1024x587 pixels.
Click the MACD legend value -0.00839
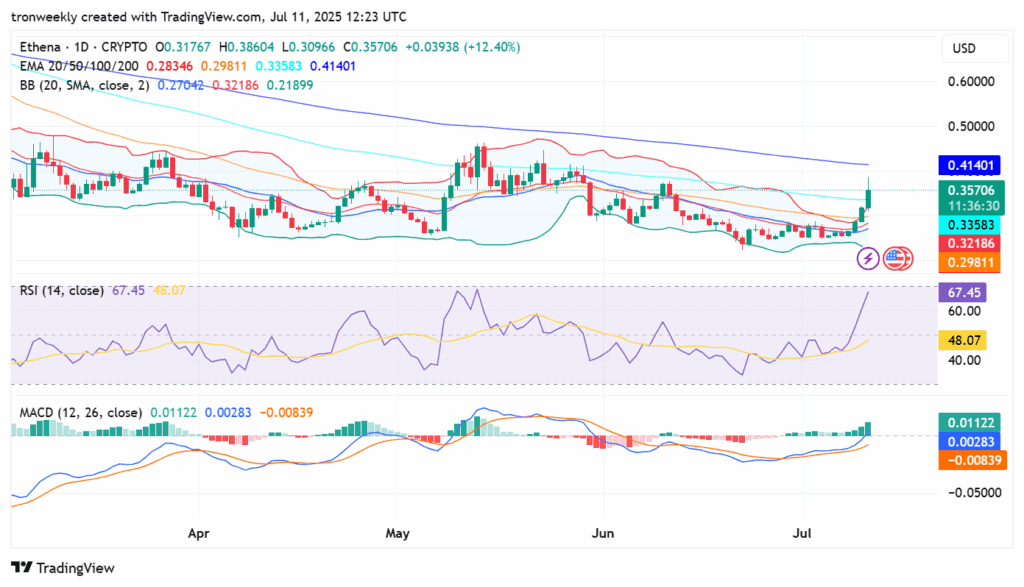pos(287,413)
